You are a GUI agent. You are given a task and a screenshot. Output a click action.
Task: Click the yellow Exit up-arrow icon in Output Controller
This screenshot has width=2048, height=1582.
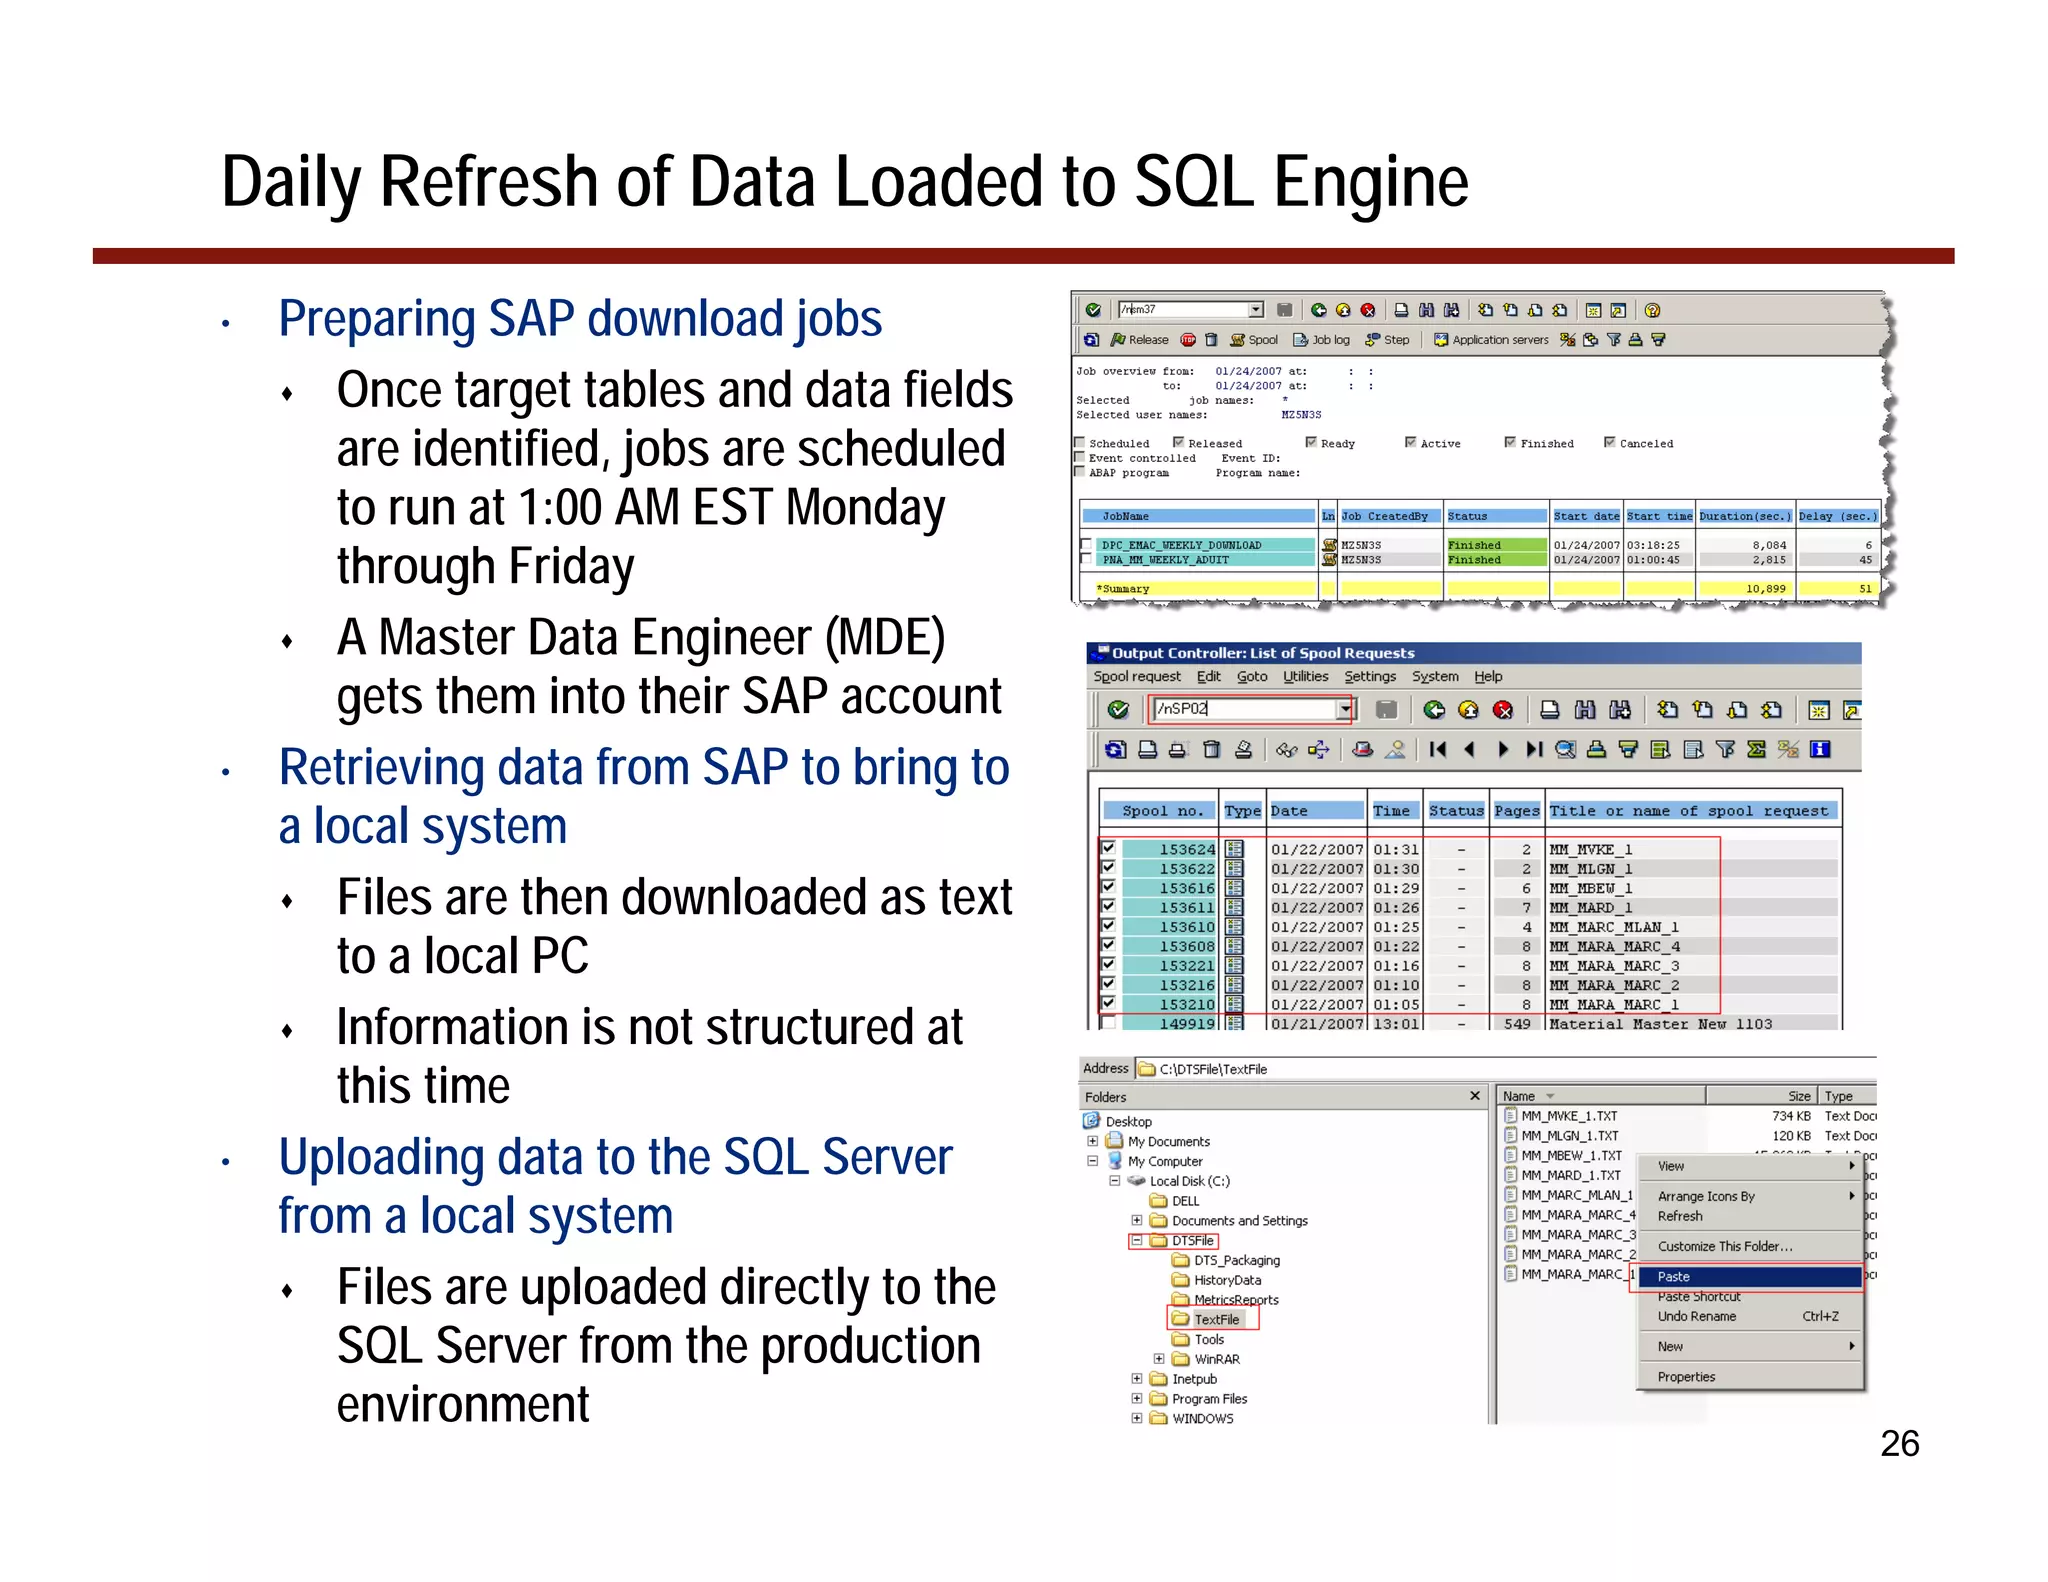click(x=1468, y=710)
